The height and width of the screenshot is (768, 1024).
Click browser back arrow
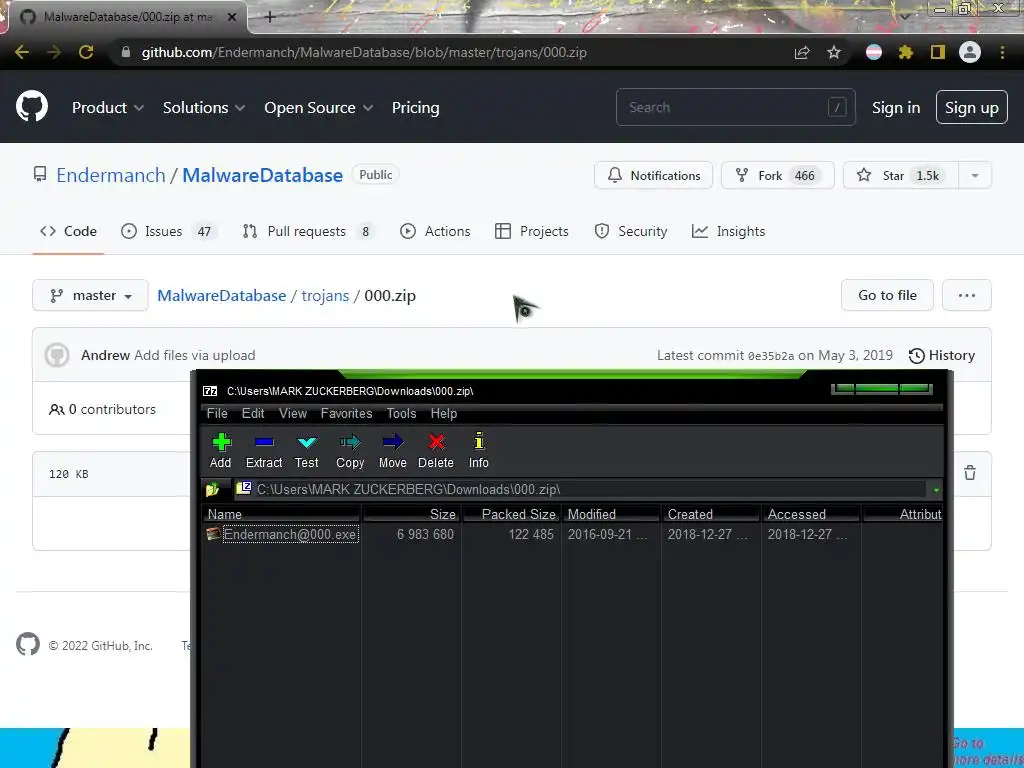22,52
